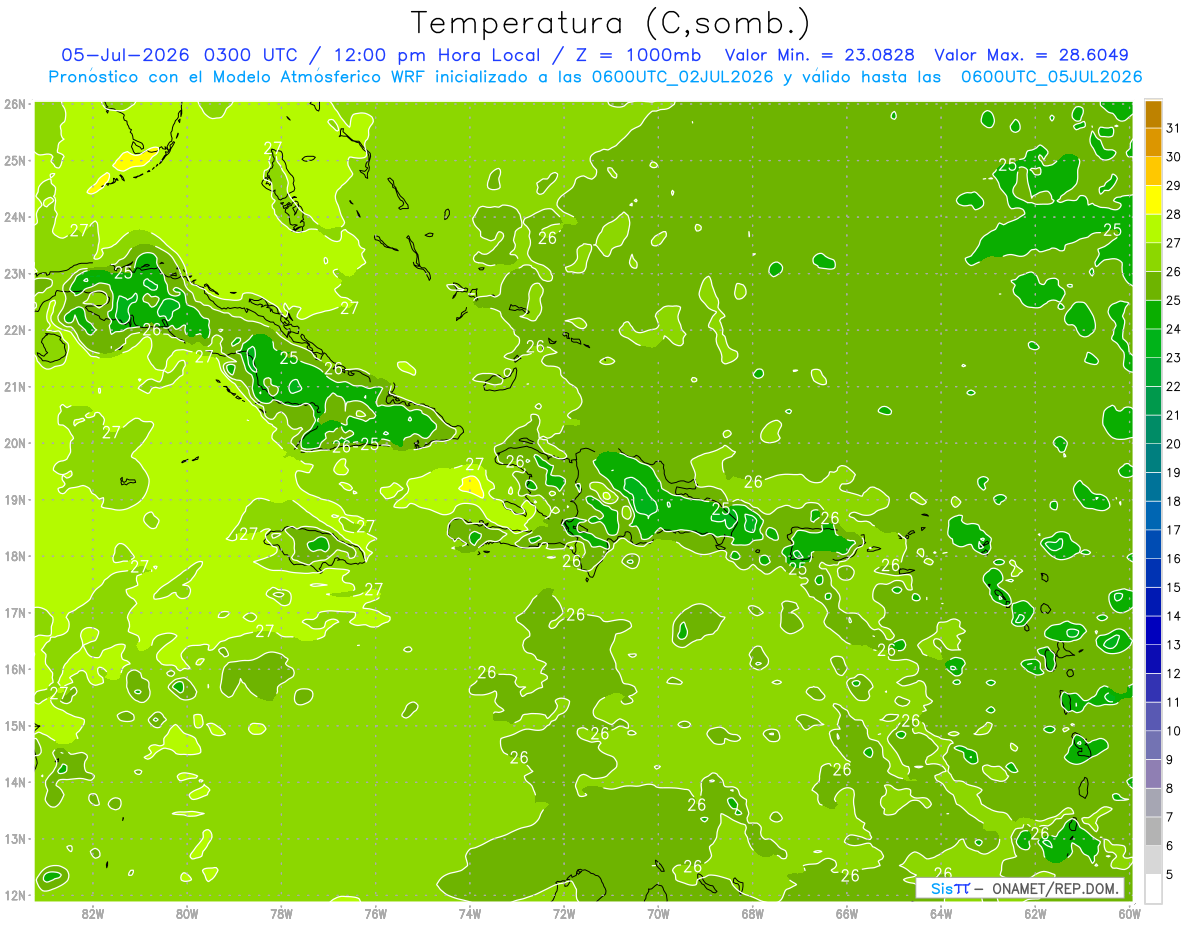Viewport: 1200px width, 927px height.
Task: Click the "5" label on the colorbar
Action: click(x=1170, y=874)
